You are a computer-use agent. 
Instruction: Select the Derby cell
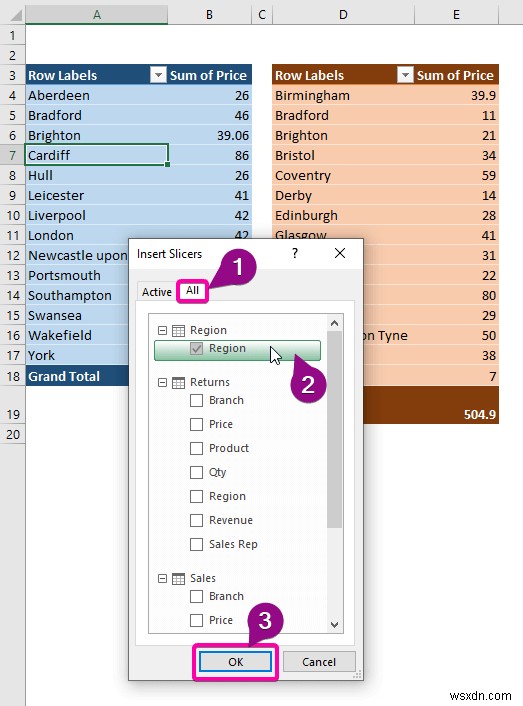343,195
